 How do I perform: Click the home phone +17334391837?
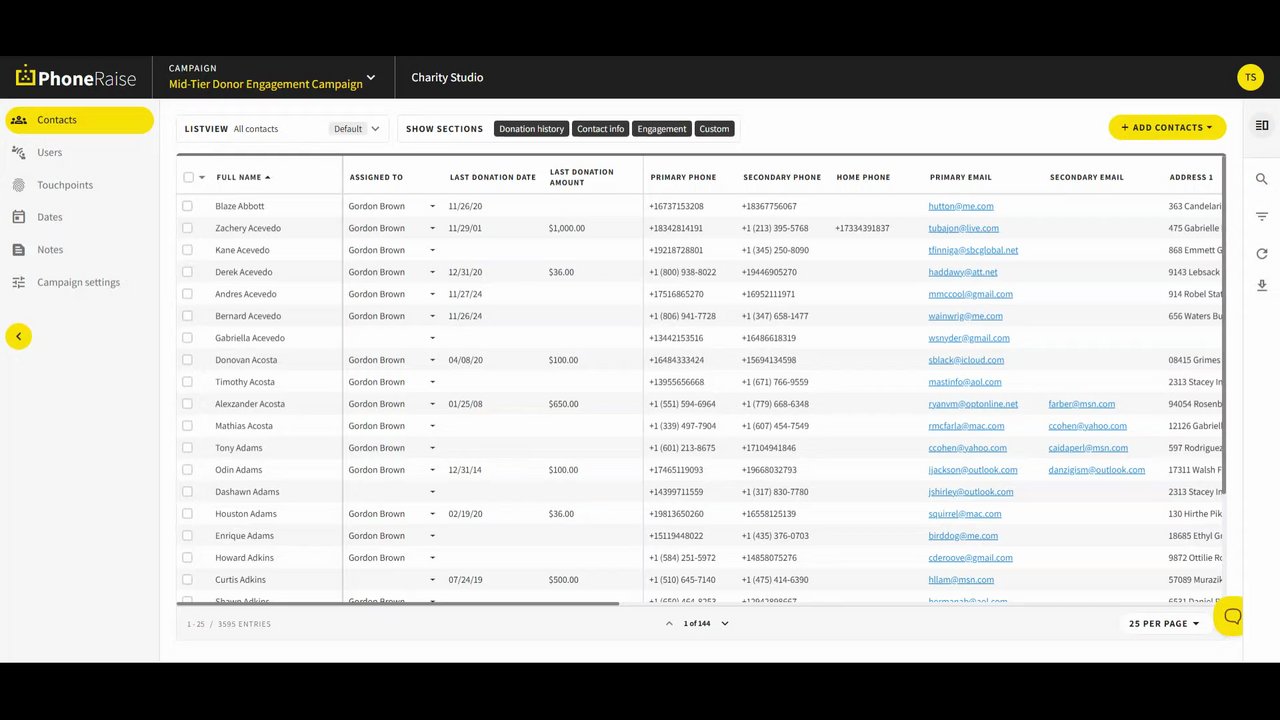(862, 228)
